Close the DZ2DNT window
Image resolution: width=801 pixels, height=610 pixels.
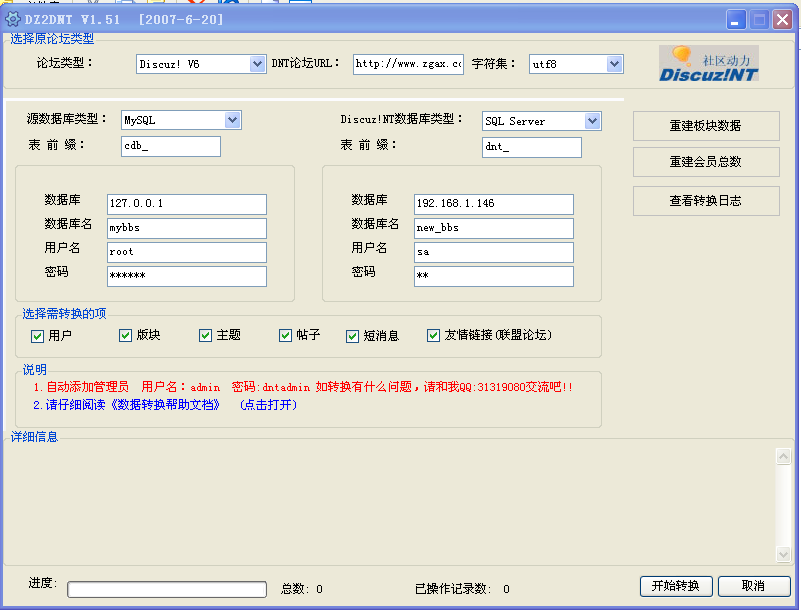782,20
